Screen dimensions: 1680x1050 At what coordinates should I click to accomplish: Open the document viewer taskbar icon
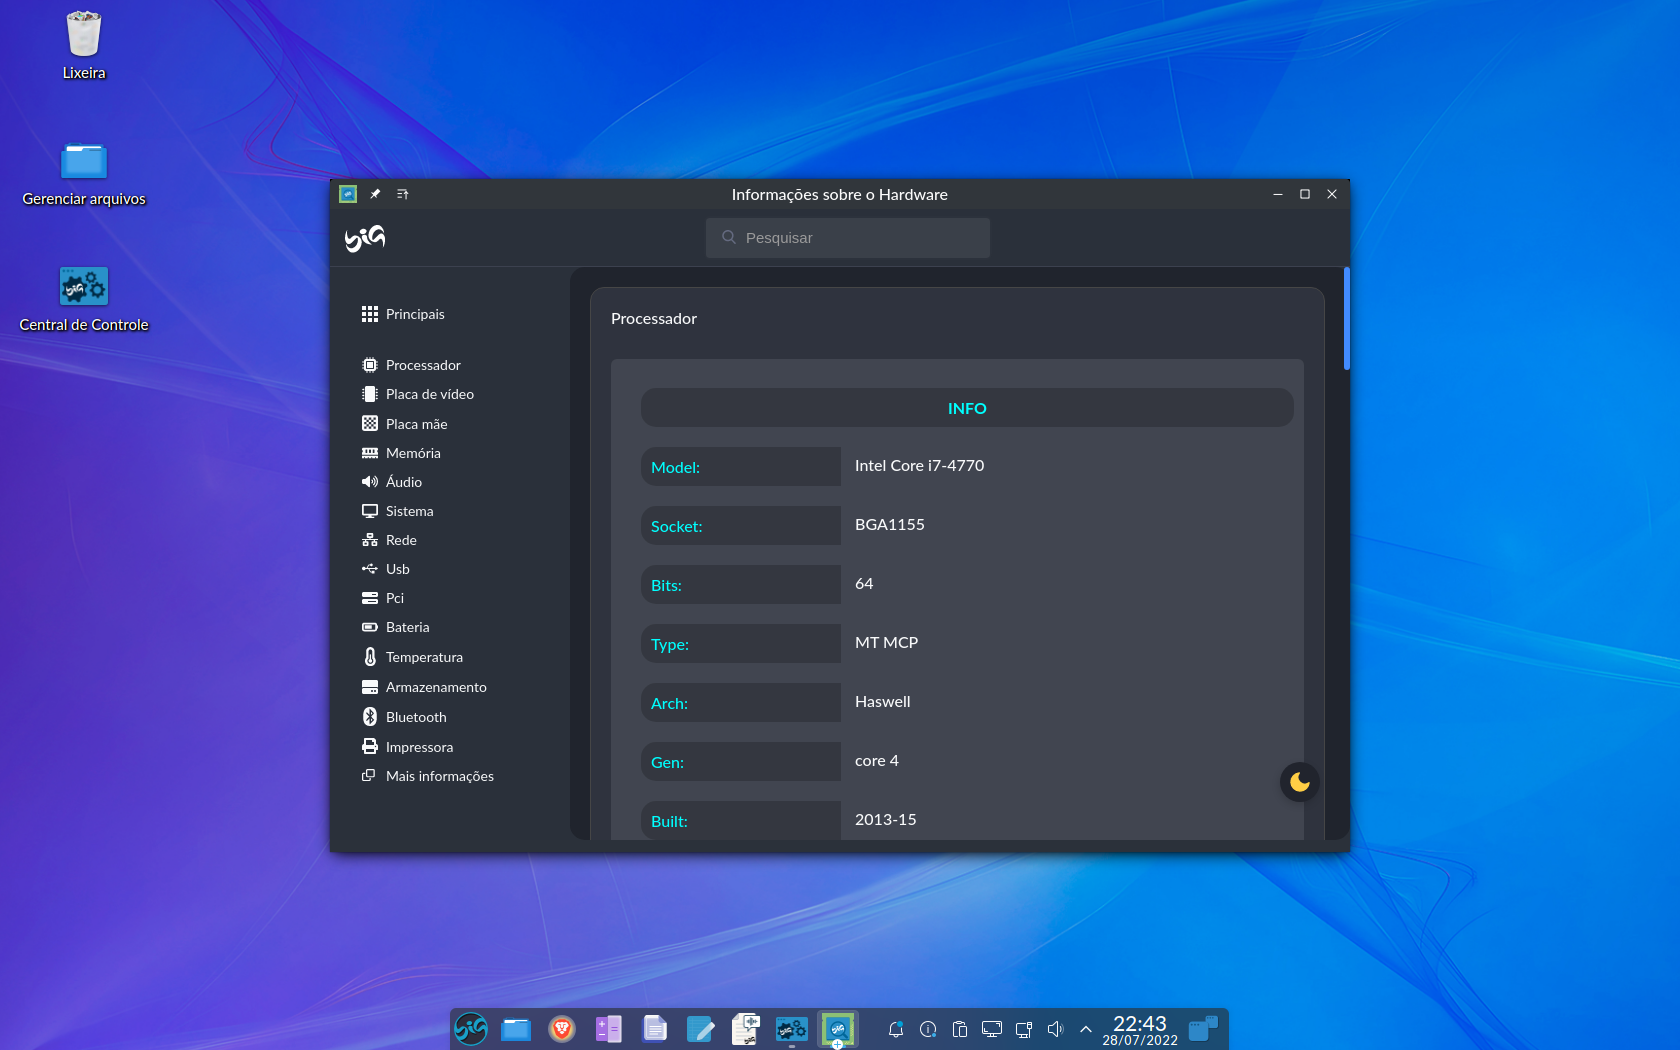(654, 1028)
